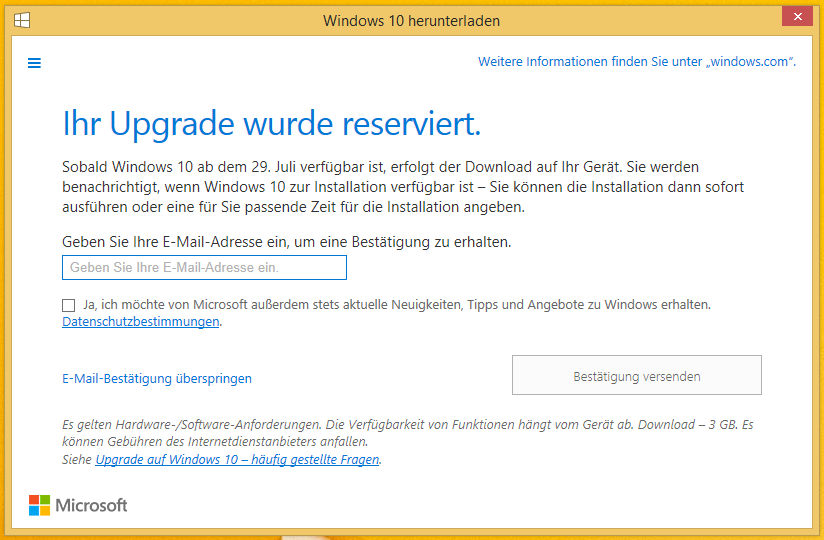This screenshot has height=540, width=824.
Task: Click the Windows 10 herunterladen title text
Action: pos(411,20)
